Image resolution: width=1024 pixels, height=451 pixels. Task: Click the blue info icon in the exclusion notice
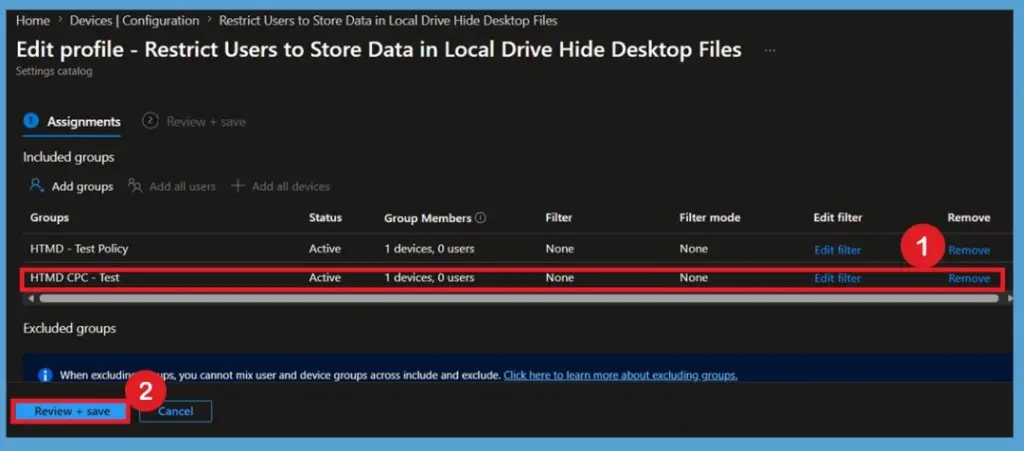pos(45,375)
